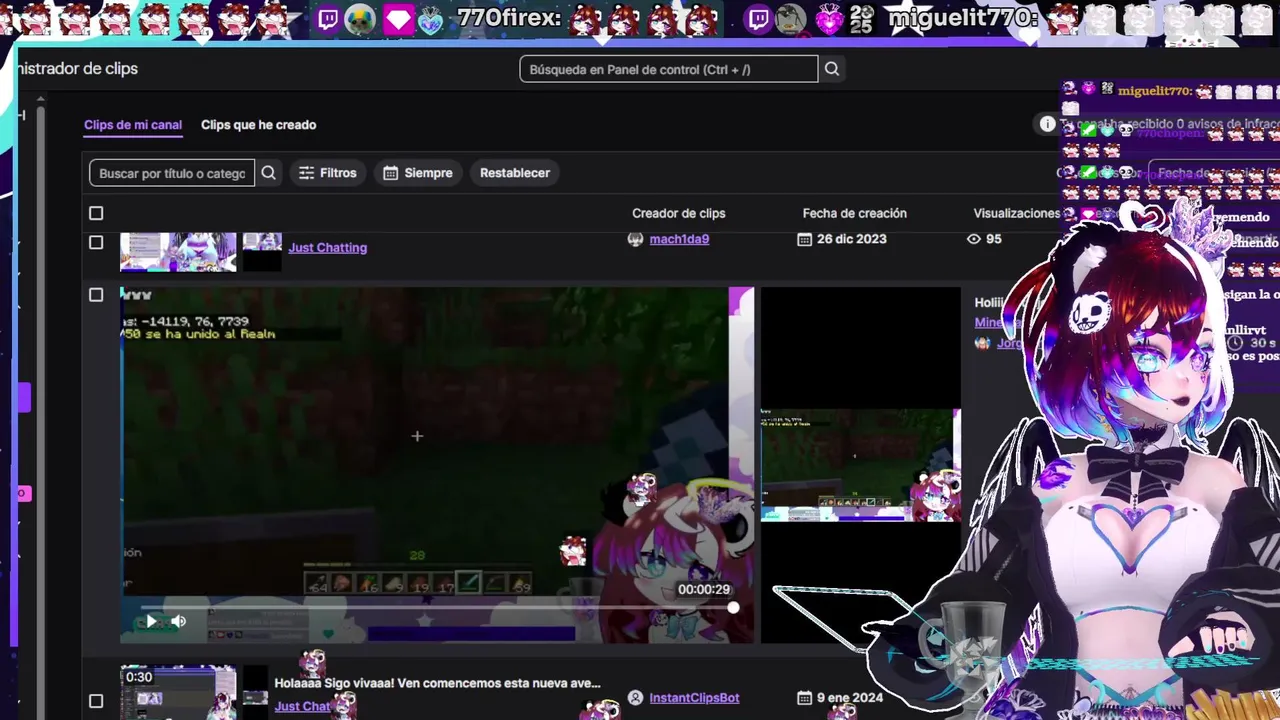This screenshot has height=720, width=1280.
Task: Open the Filtros filter options
Action: pos(328,173)
